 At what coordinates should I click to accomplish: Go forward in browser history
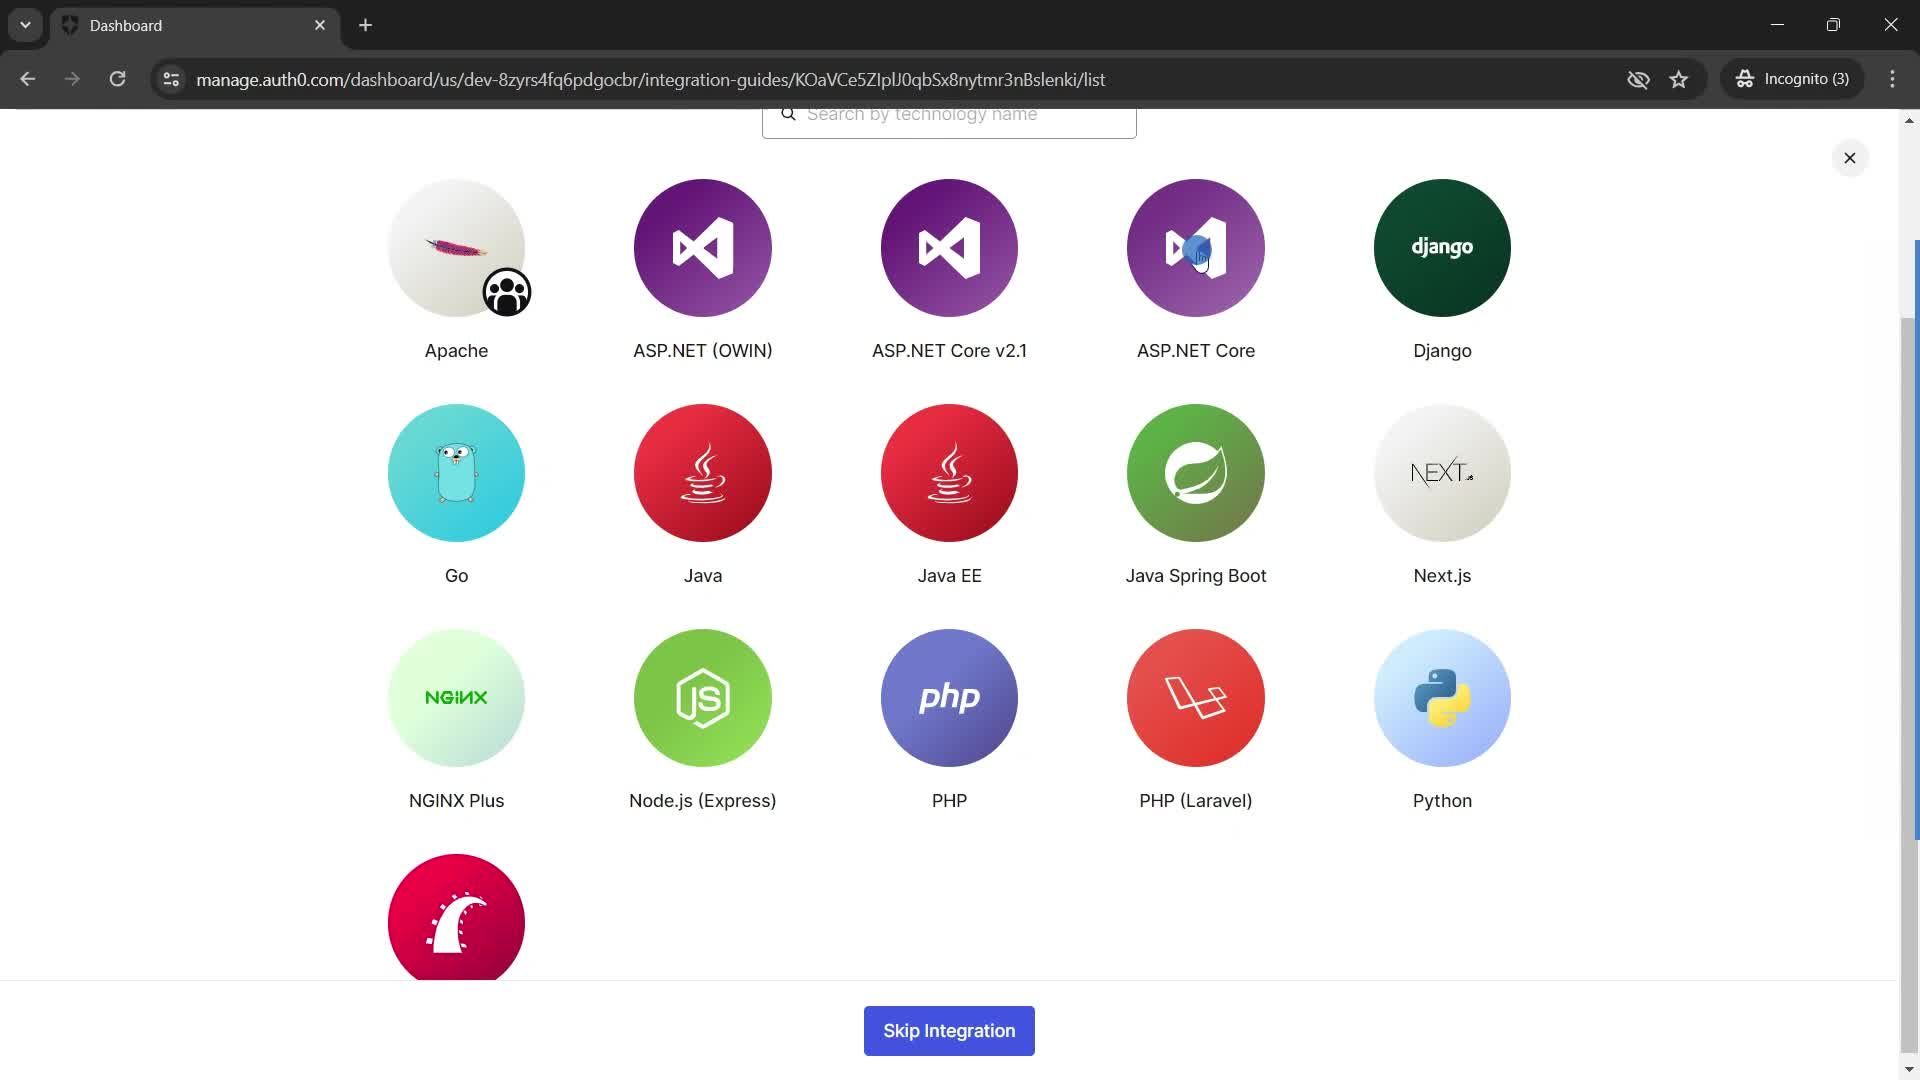[x=72, y=79]
